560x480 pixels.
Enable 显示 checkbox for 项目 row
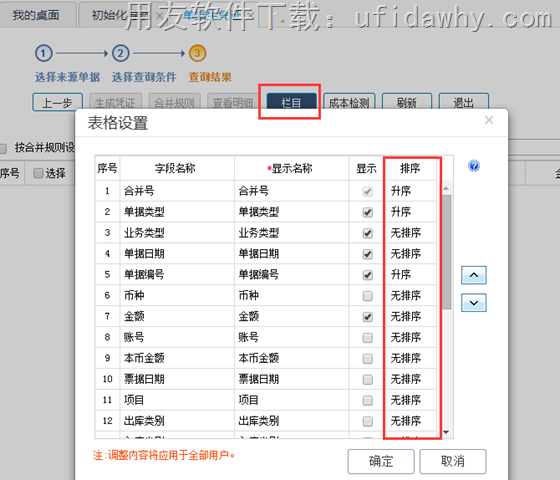click(x=368, y=400)
